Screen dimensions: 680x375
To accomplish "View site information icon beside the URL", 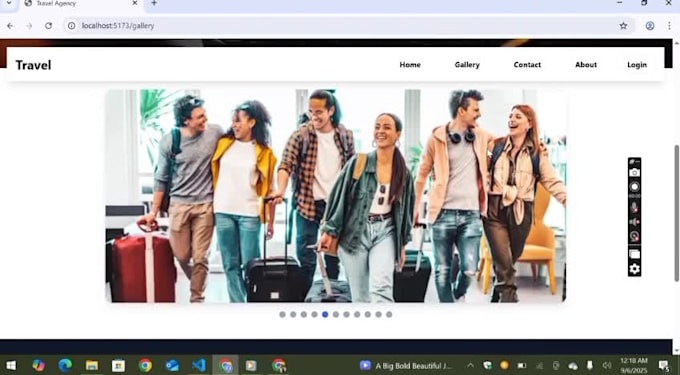I will click(72, 26).
